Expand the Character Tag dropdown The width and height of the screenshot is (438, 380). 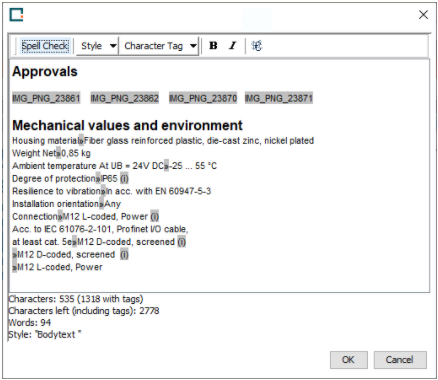click(159, 46)
